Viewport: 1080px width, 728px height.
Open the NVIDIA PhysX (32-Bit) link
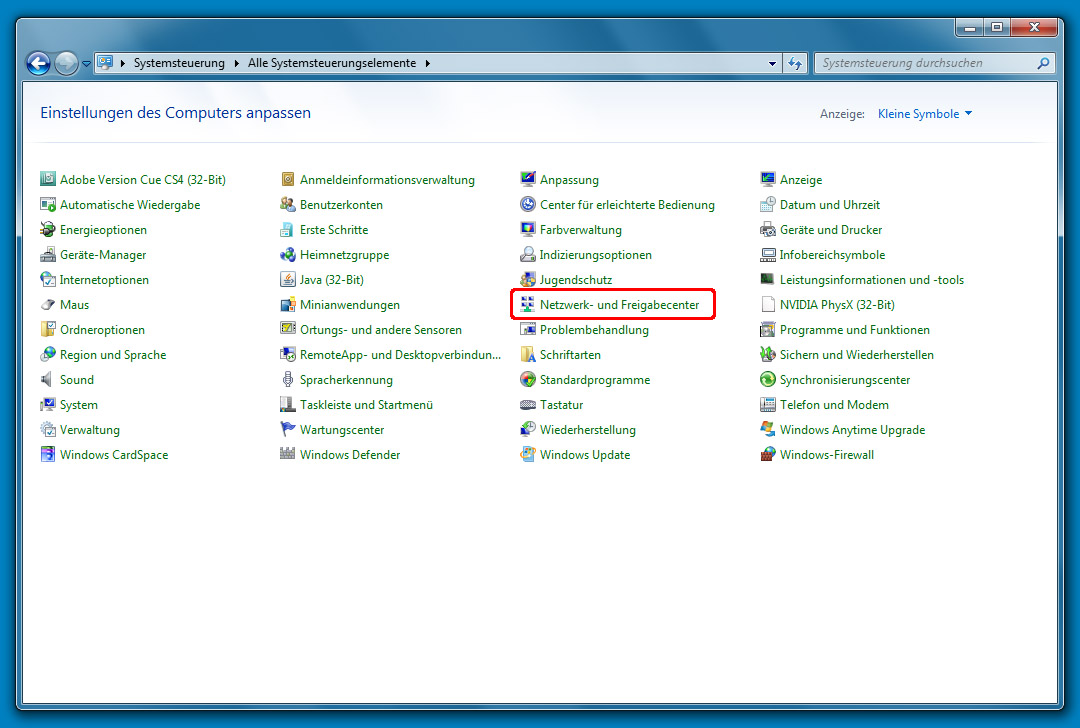[x=838, y=304]
